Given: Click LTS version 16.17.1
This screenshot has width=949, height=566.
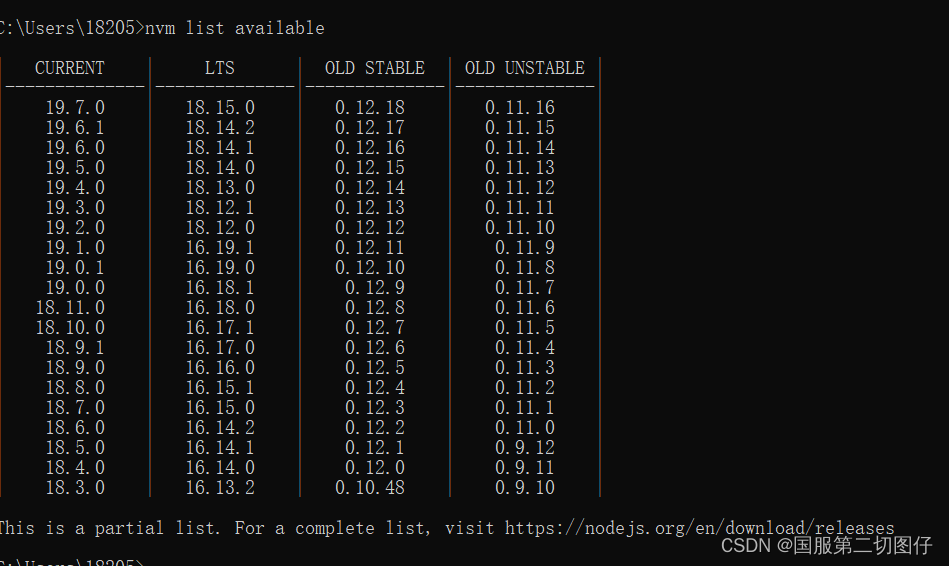Looking at the screenshot, I should [220, 327].
